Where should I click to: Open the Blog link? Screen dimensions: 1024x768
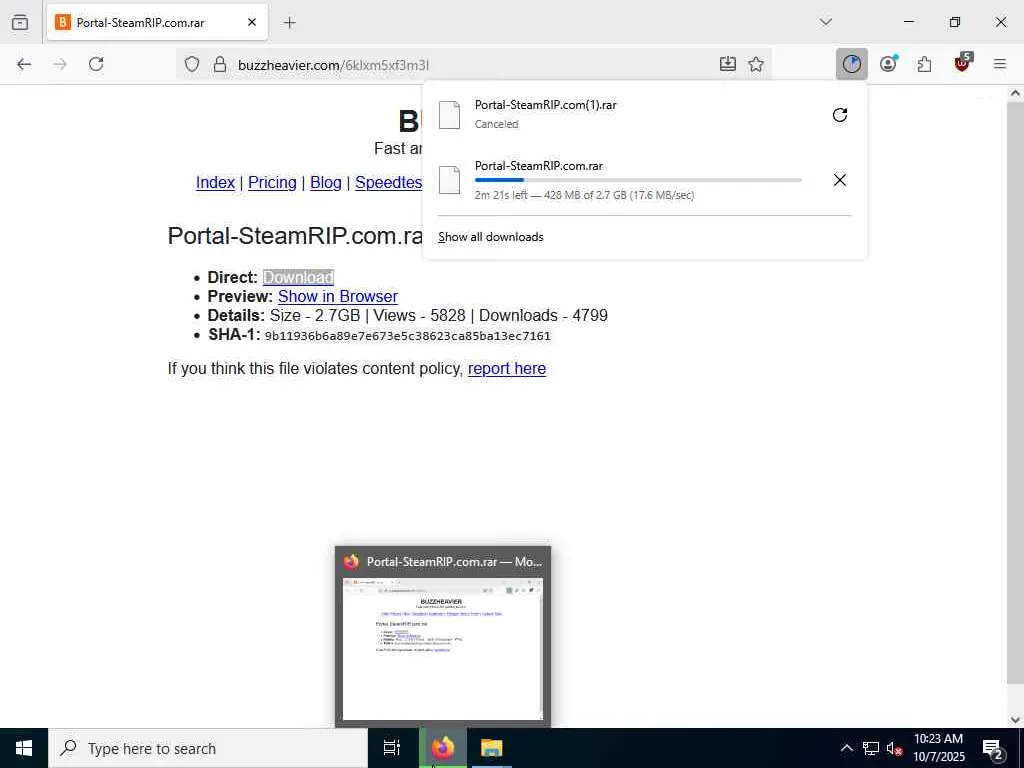325,182
